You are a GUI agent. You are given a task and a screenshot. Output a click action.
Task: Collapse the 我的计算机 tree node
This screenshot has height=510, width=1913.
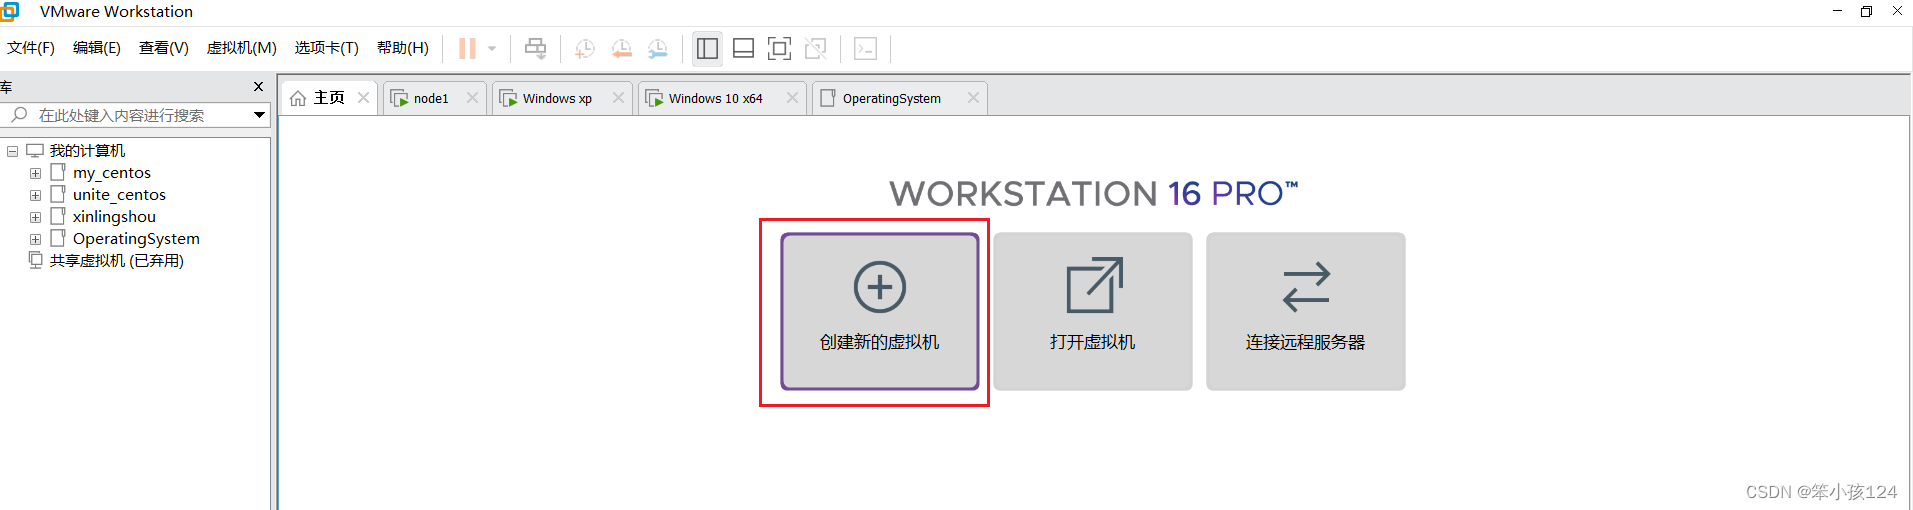[13, 151]
